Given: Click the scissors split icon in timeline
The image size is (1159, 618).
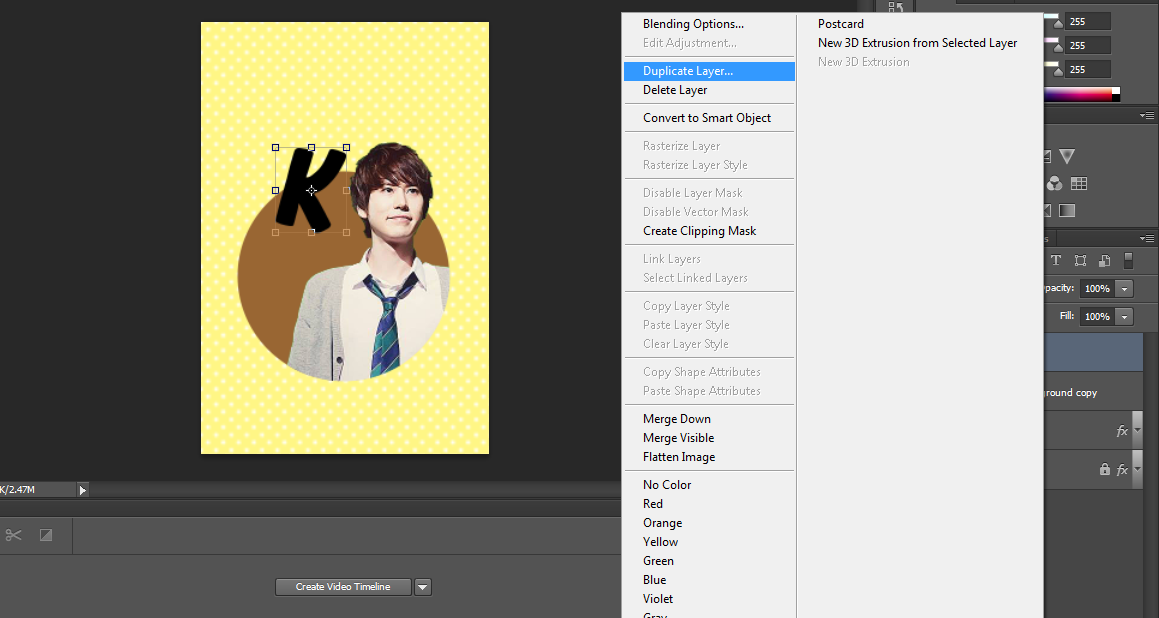Looking at the screenshot, I should point(13,535).
